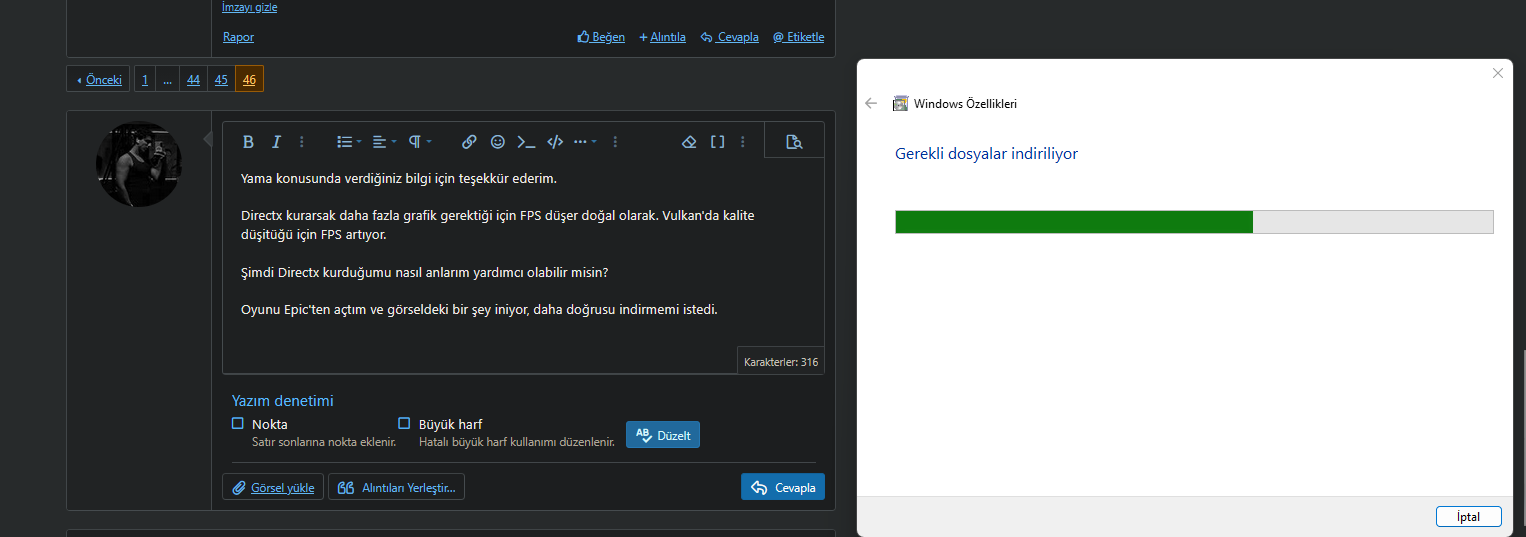This screenshot has width=1526, height=537.
Task: Open more text formatting options beside italic
Action: tap(302, 142)
